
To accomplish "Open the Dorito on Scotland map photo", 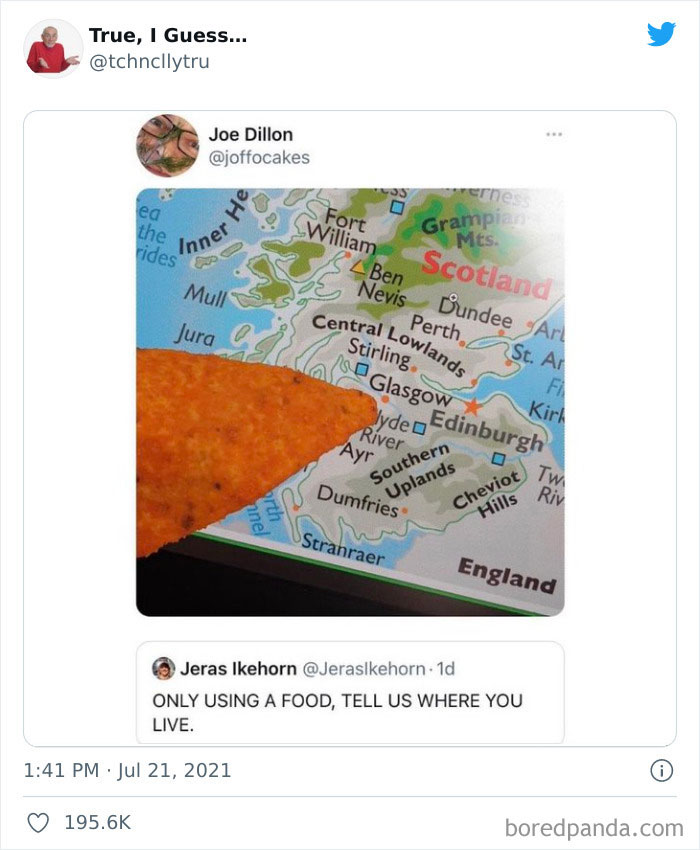I will pyautogui.click(x=350, y=402).
